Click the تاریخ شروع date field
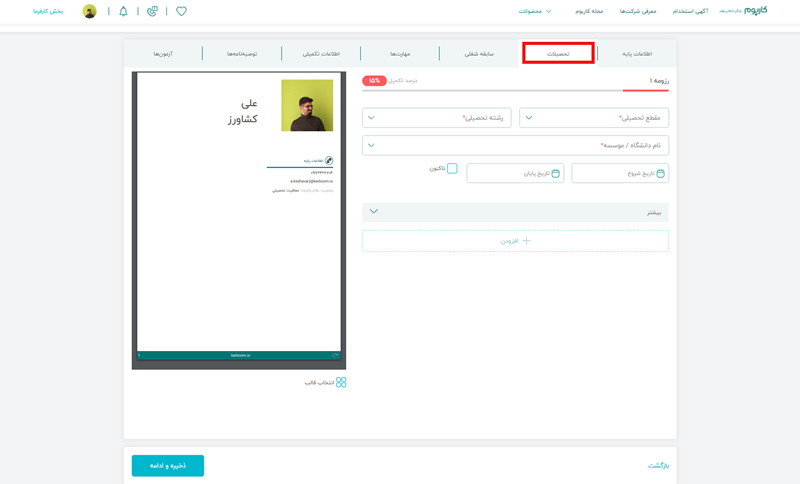The height and width of the screenshot is (484, 800). [x=620, y=173]
